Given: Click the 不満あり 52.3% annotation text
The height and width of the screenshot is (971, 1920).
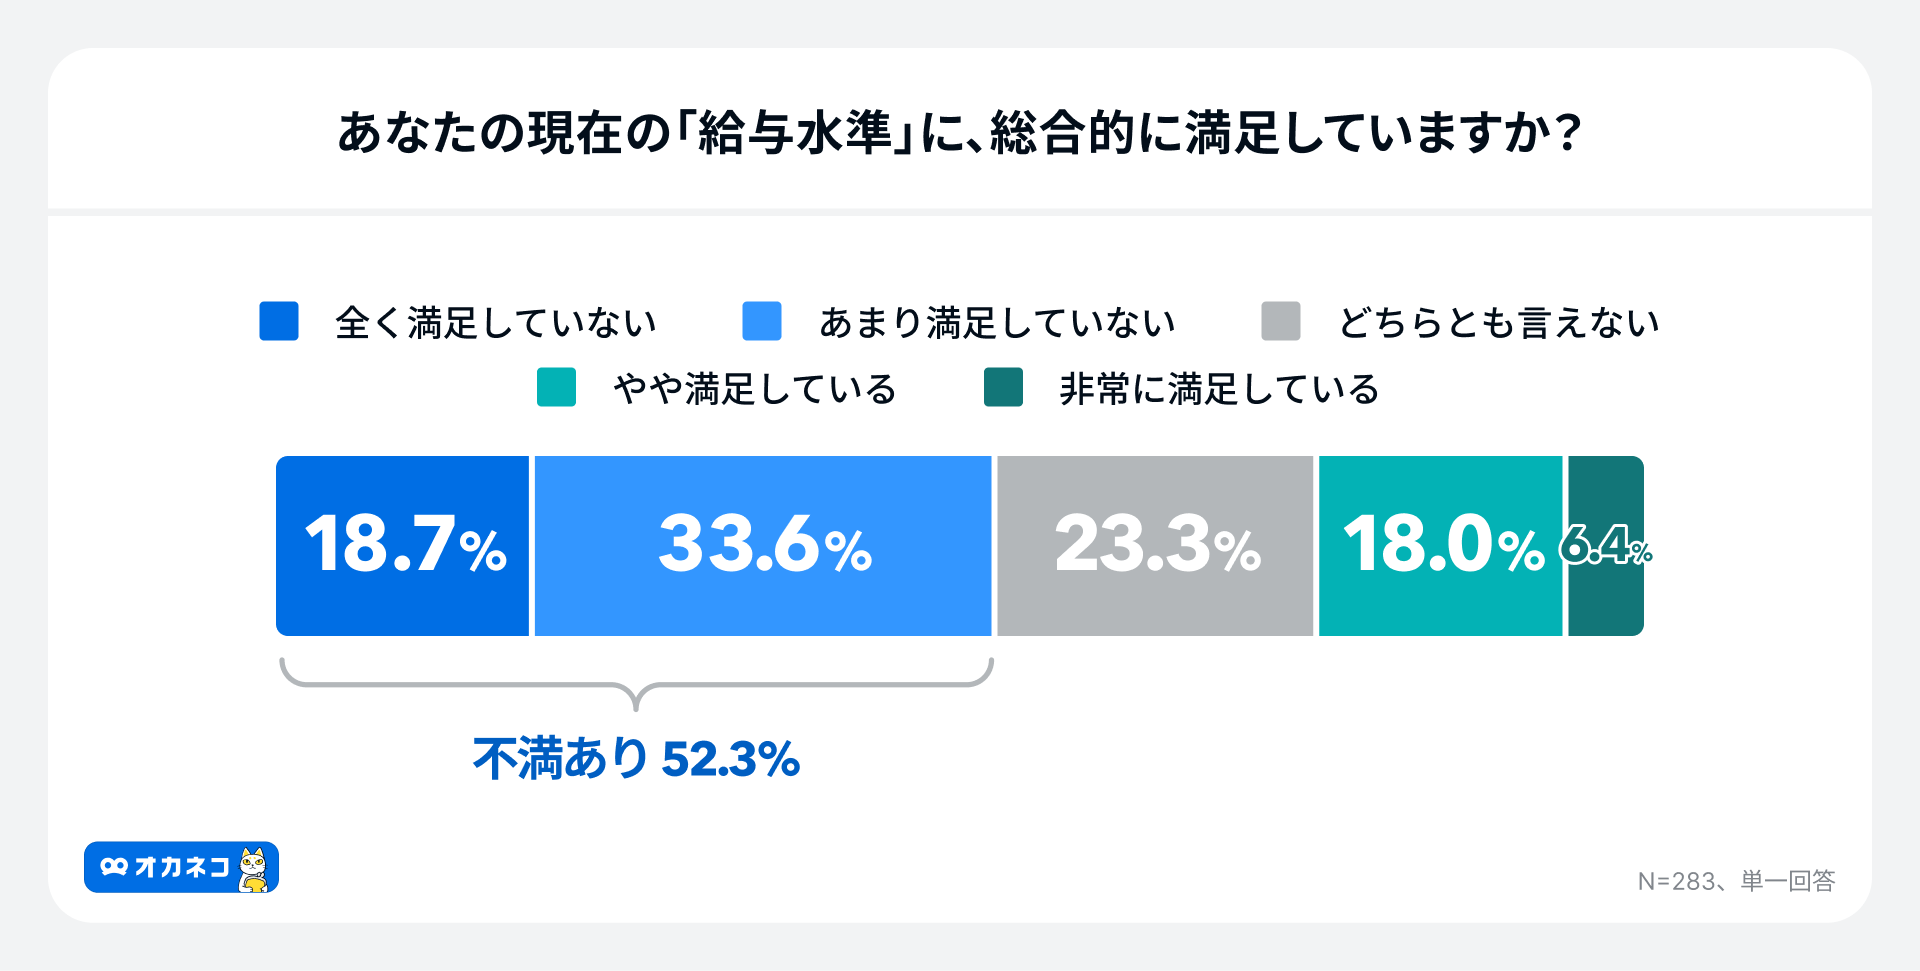Looking at the screenshot, I should click(x=636, y=758).
